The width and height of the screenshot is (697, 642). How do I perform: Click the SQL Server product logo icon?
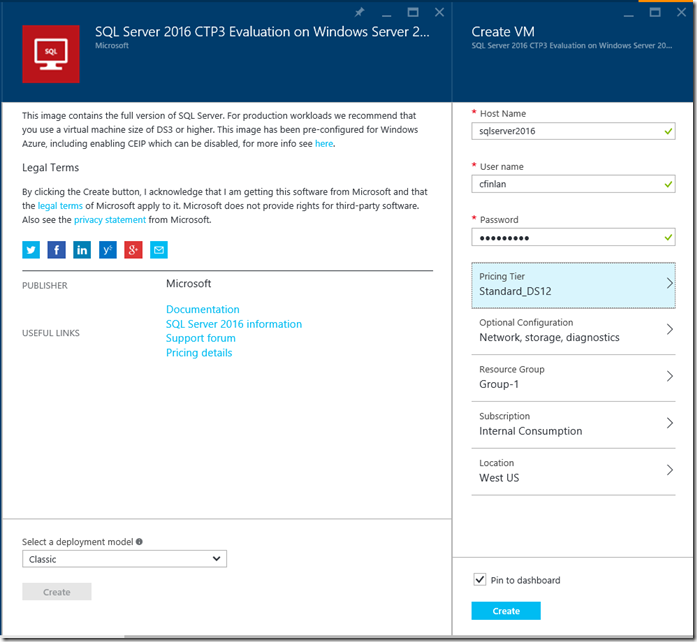[51, 54]
